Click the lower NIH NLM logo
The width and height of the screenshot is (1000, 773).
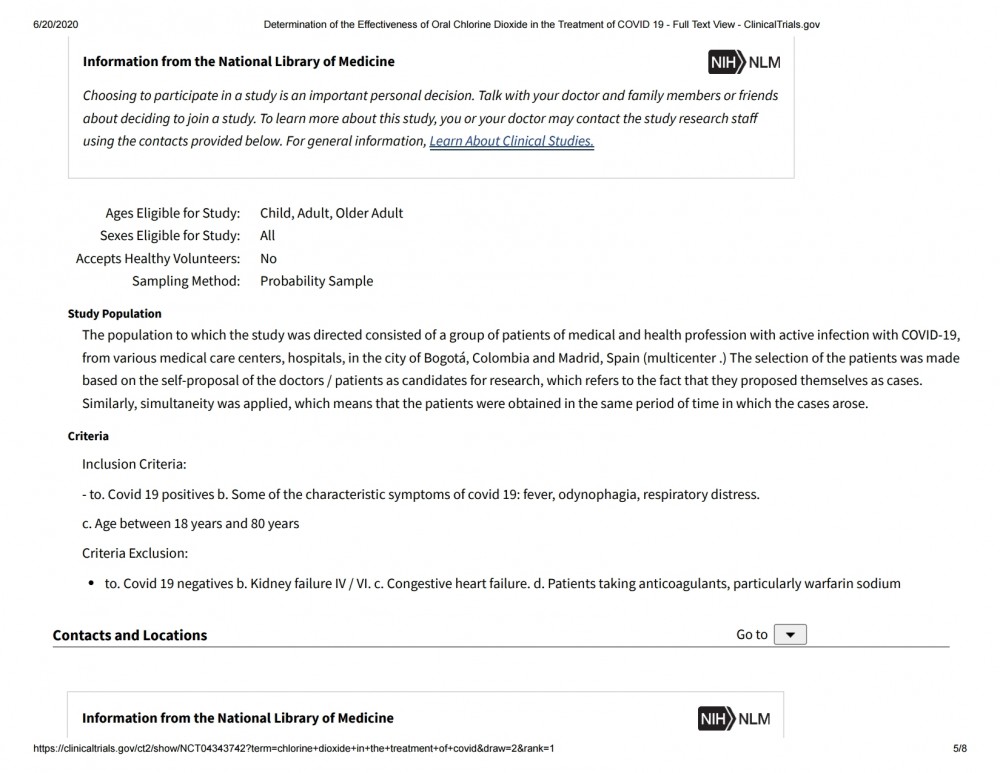734,718
